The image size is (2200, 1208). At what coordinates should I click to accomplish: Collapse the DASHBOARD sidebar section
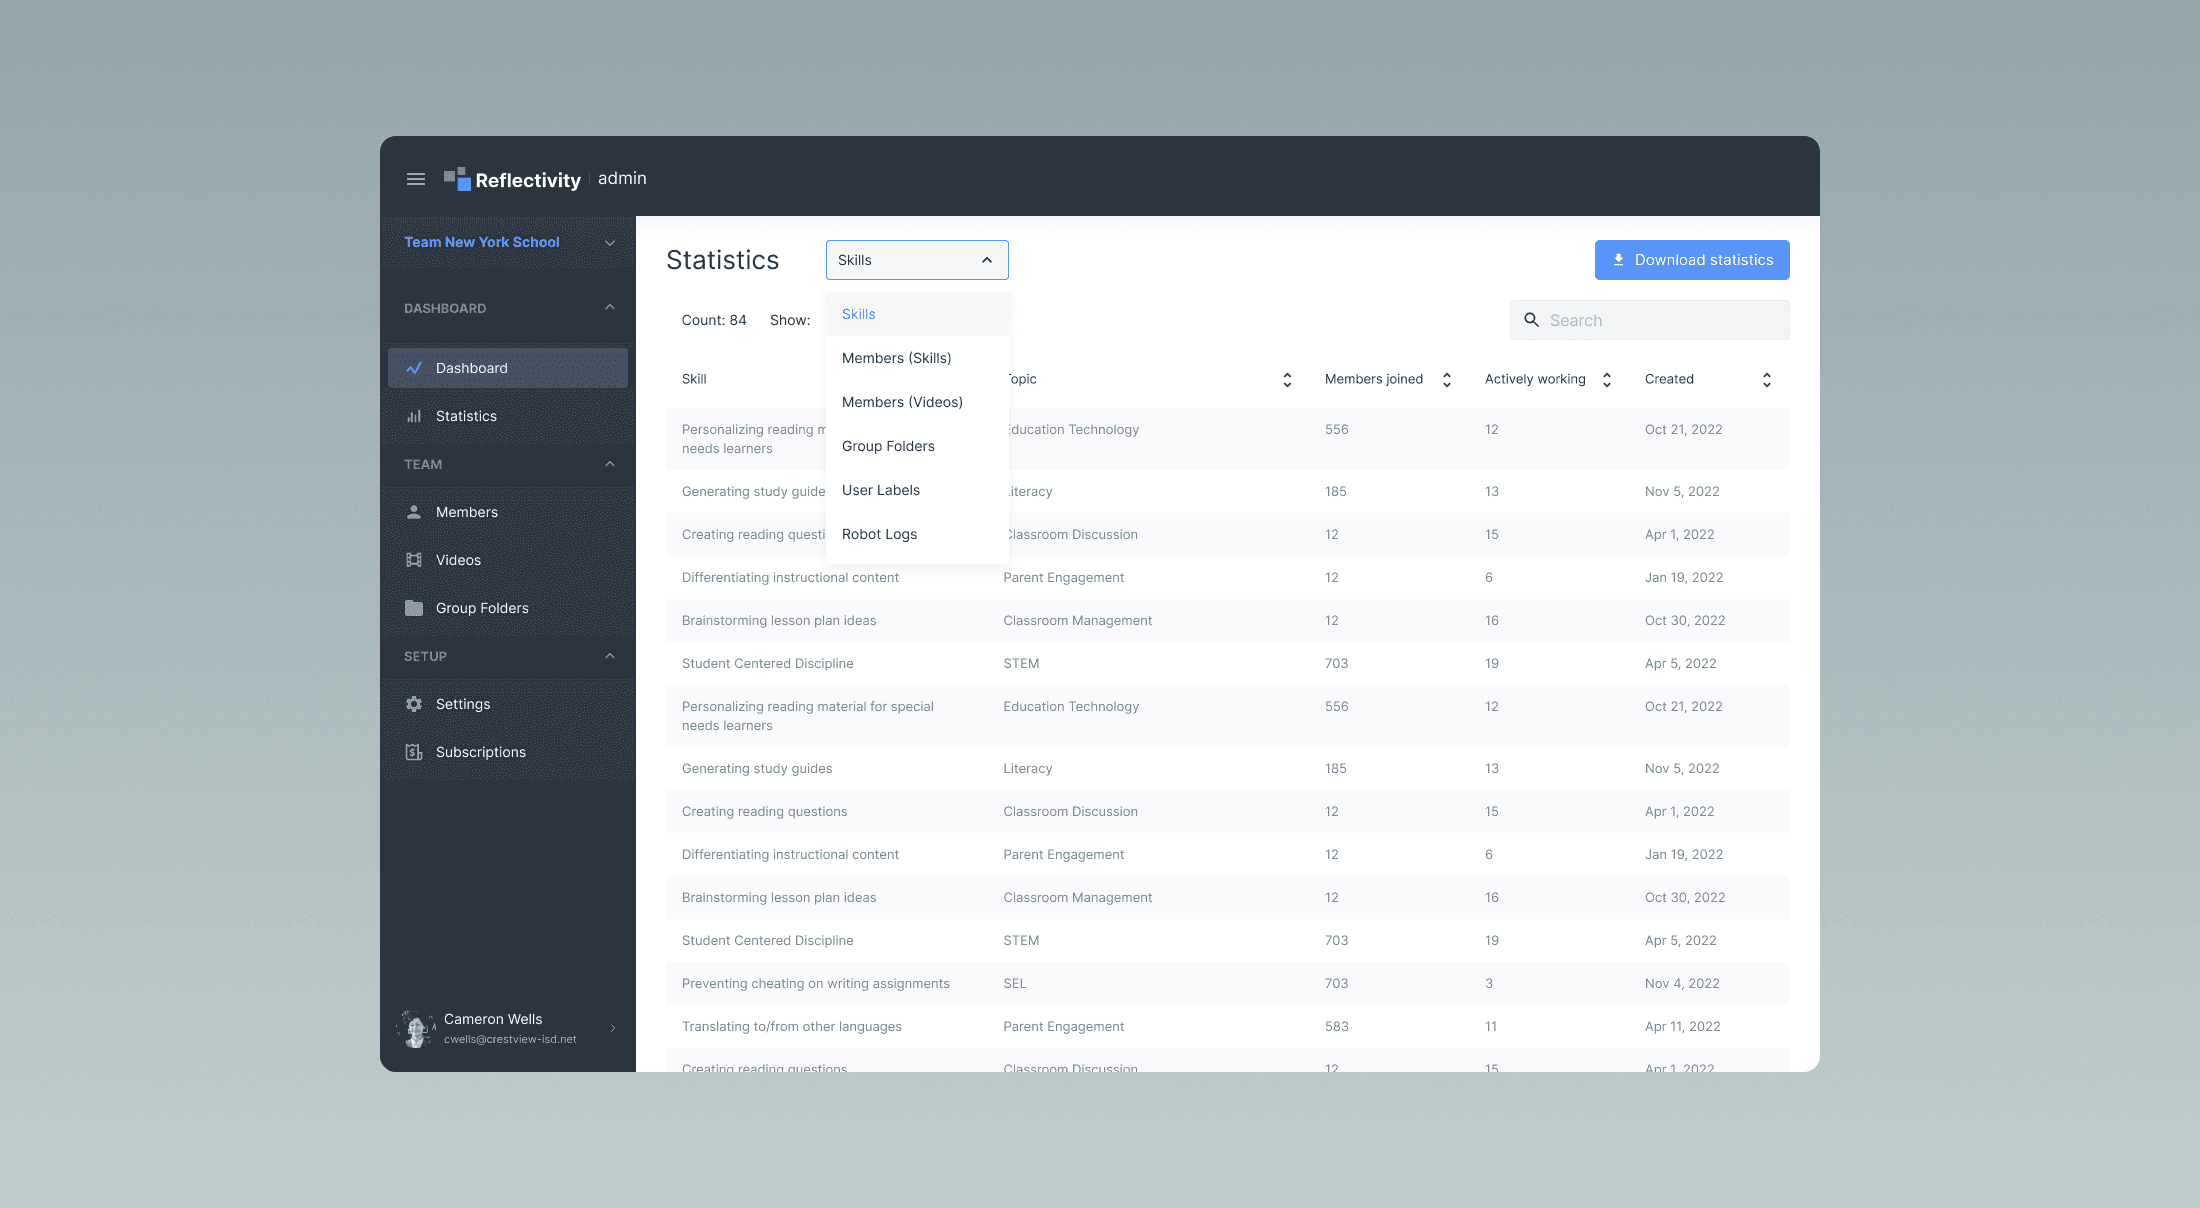tap(610, 308)
